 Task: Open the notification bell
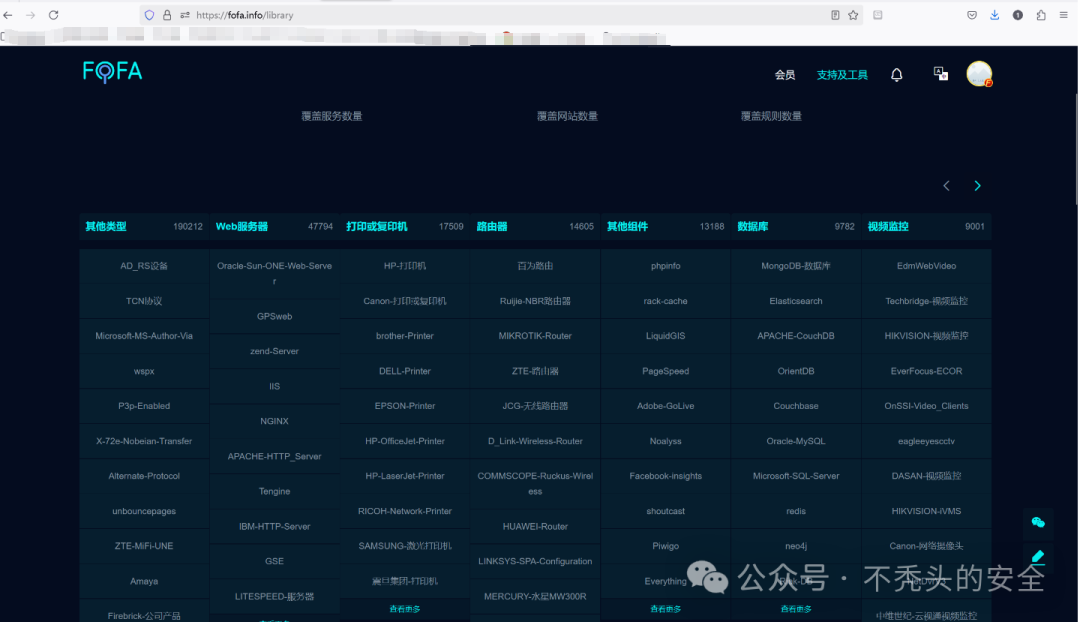tap(897, 74)
